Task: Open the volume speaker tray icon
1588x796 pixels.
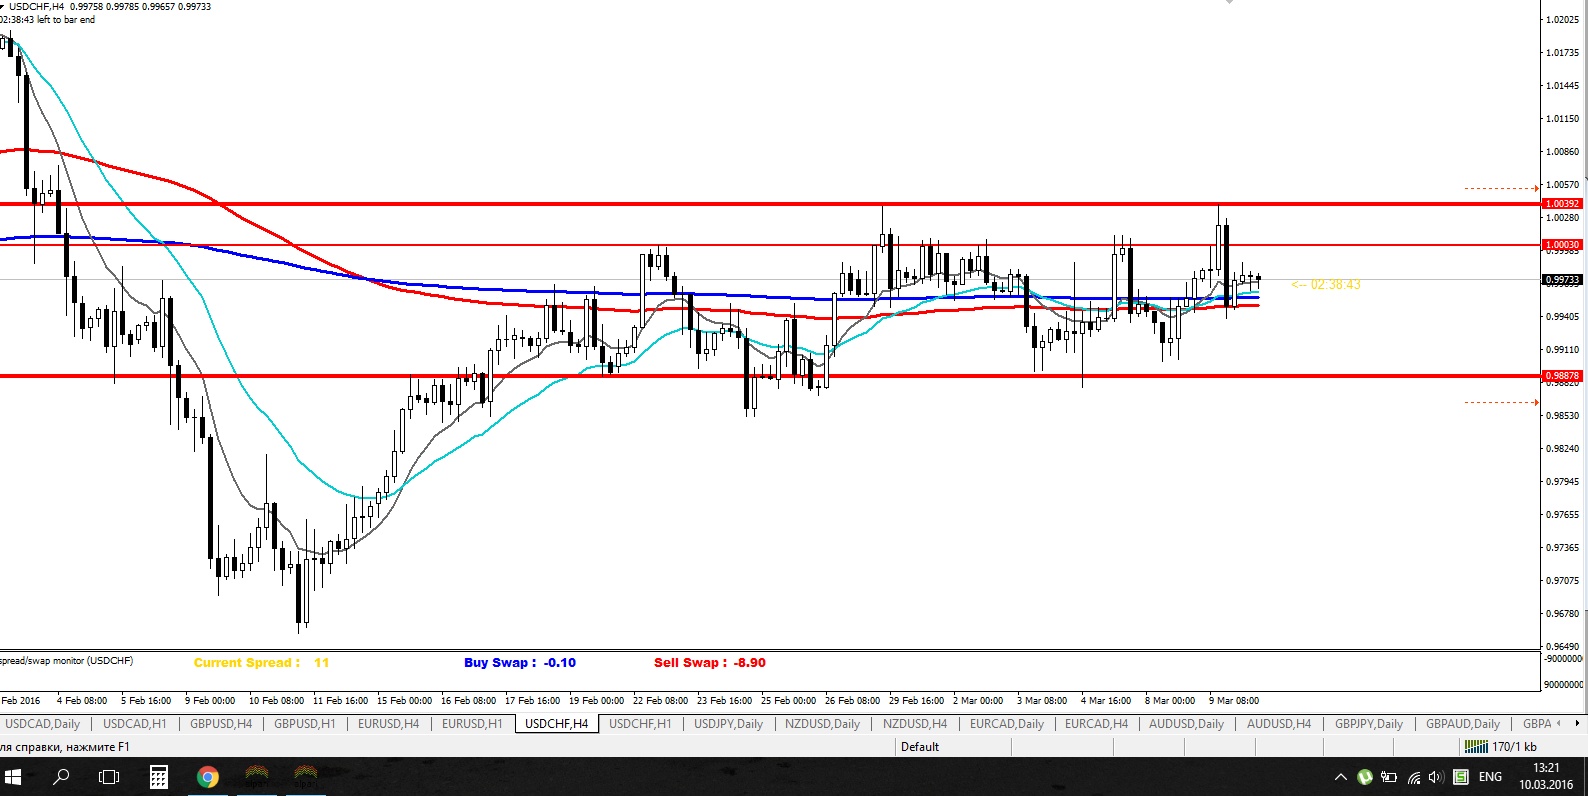Action: (1436, 777)
